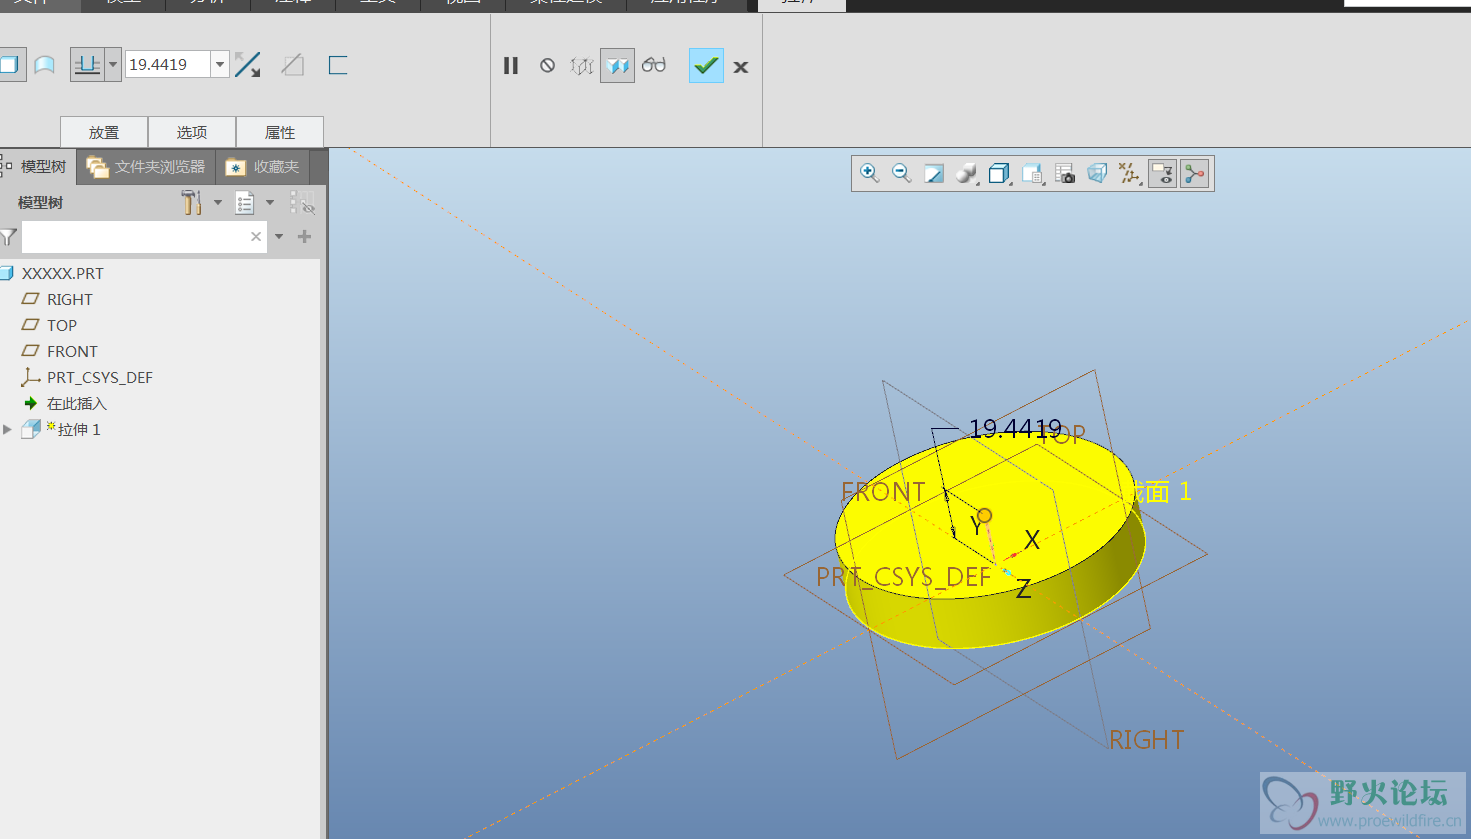The width and height of the screenshot is (1471, 839).
Task: Click the RIGHT plane label in viewport
Action: (x=1146, y=740)
